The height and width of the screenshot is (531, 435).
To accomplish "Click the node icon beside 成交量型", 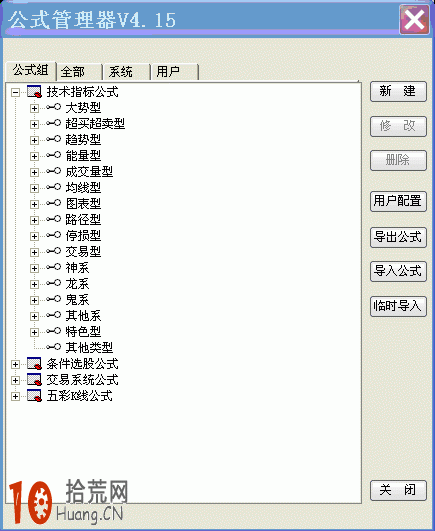I will tap(53, 171).
